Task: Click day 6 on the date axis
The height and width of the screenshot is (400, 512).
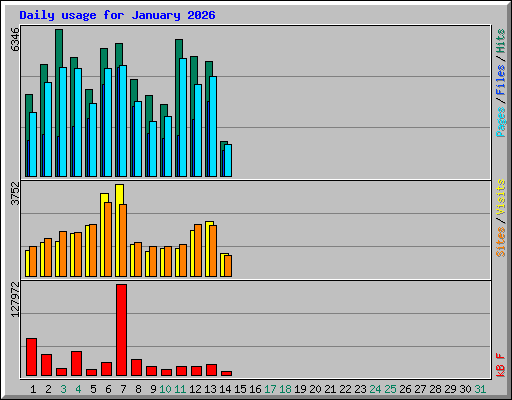Action: [x=108, y=389]
